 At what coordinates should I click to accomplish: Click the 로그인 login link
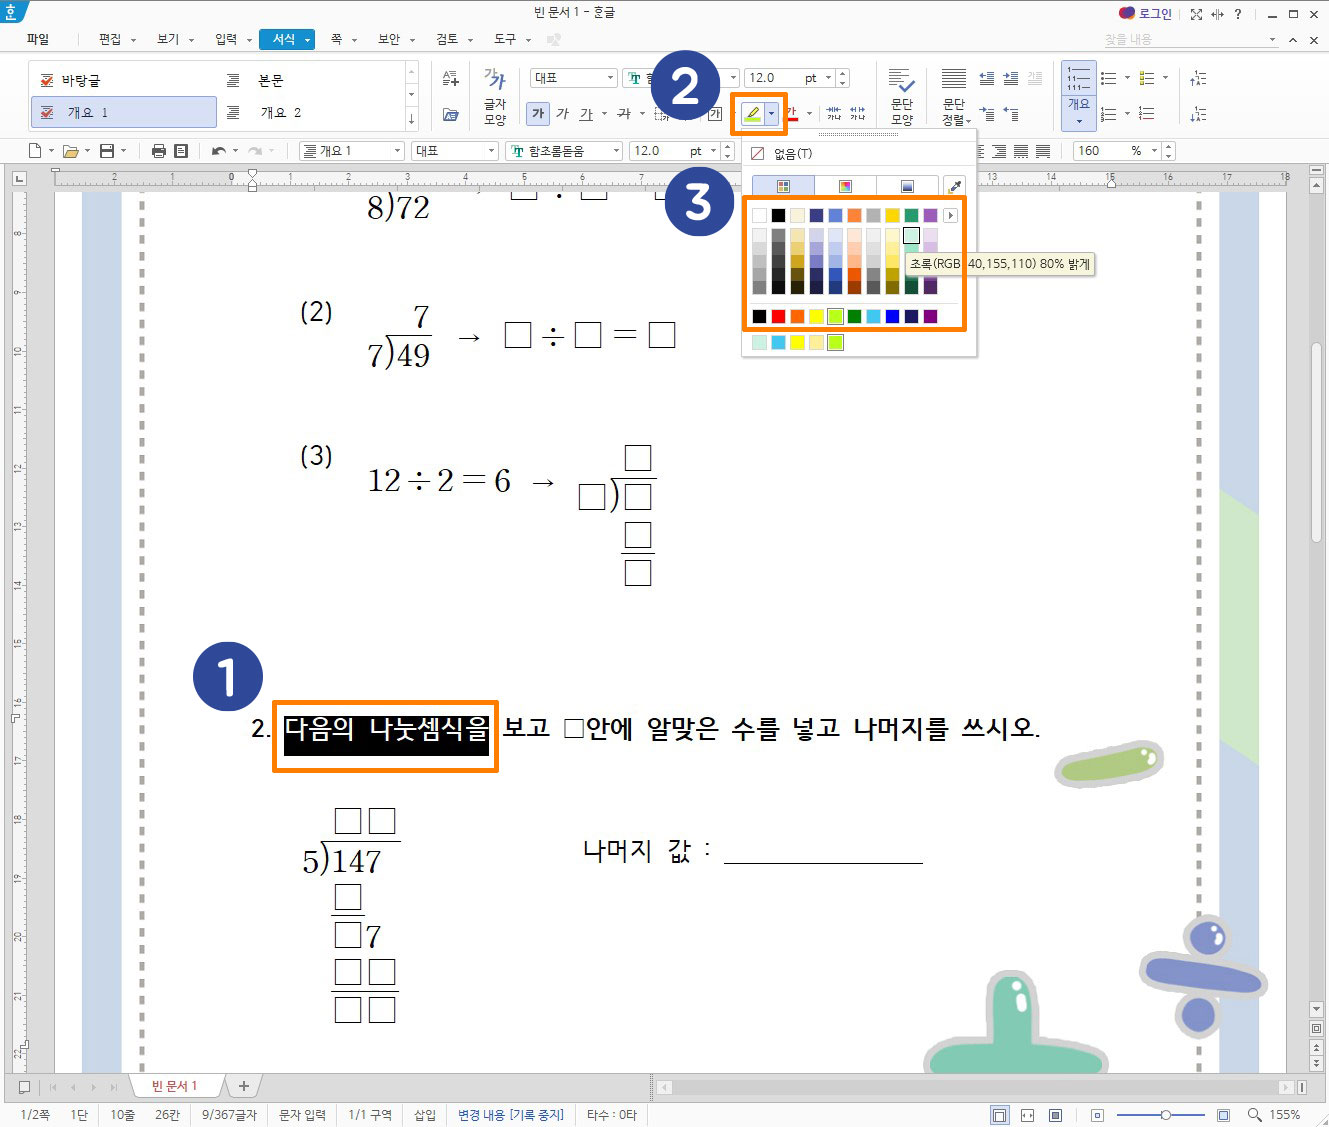[1145, 14]
